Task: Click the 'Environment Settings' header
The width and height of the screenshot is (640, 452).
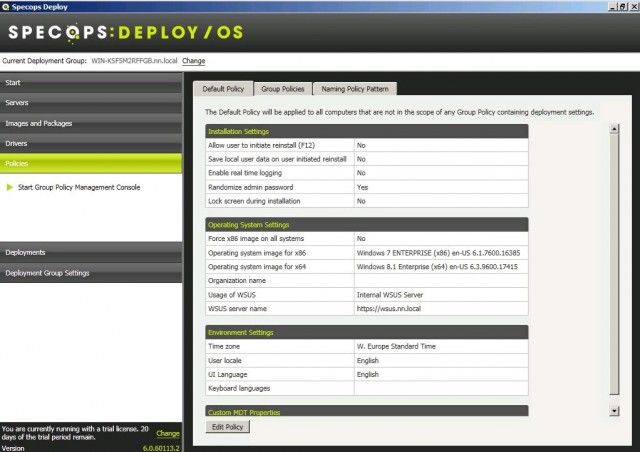Action: [x=367, y=332]
